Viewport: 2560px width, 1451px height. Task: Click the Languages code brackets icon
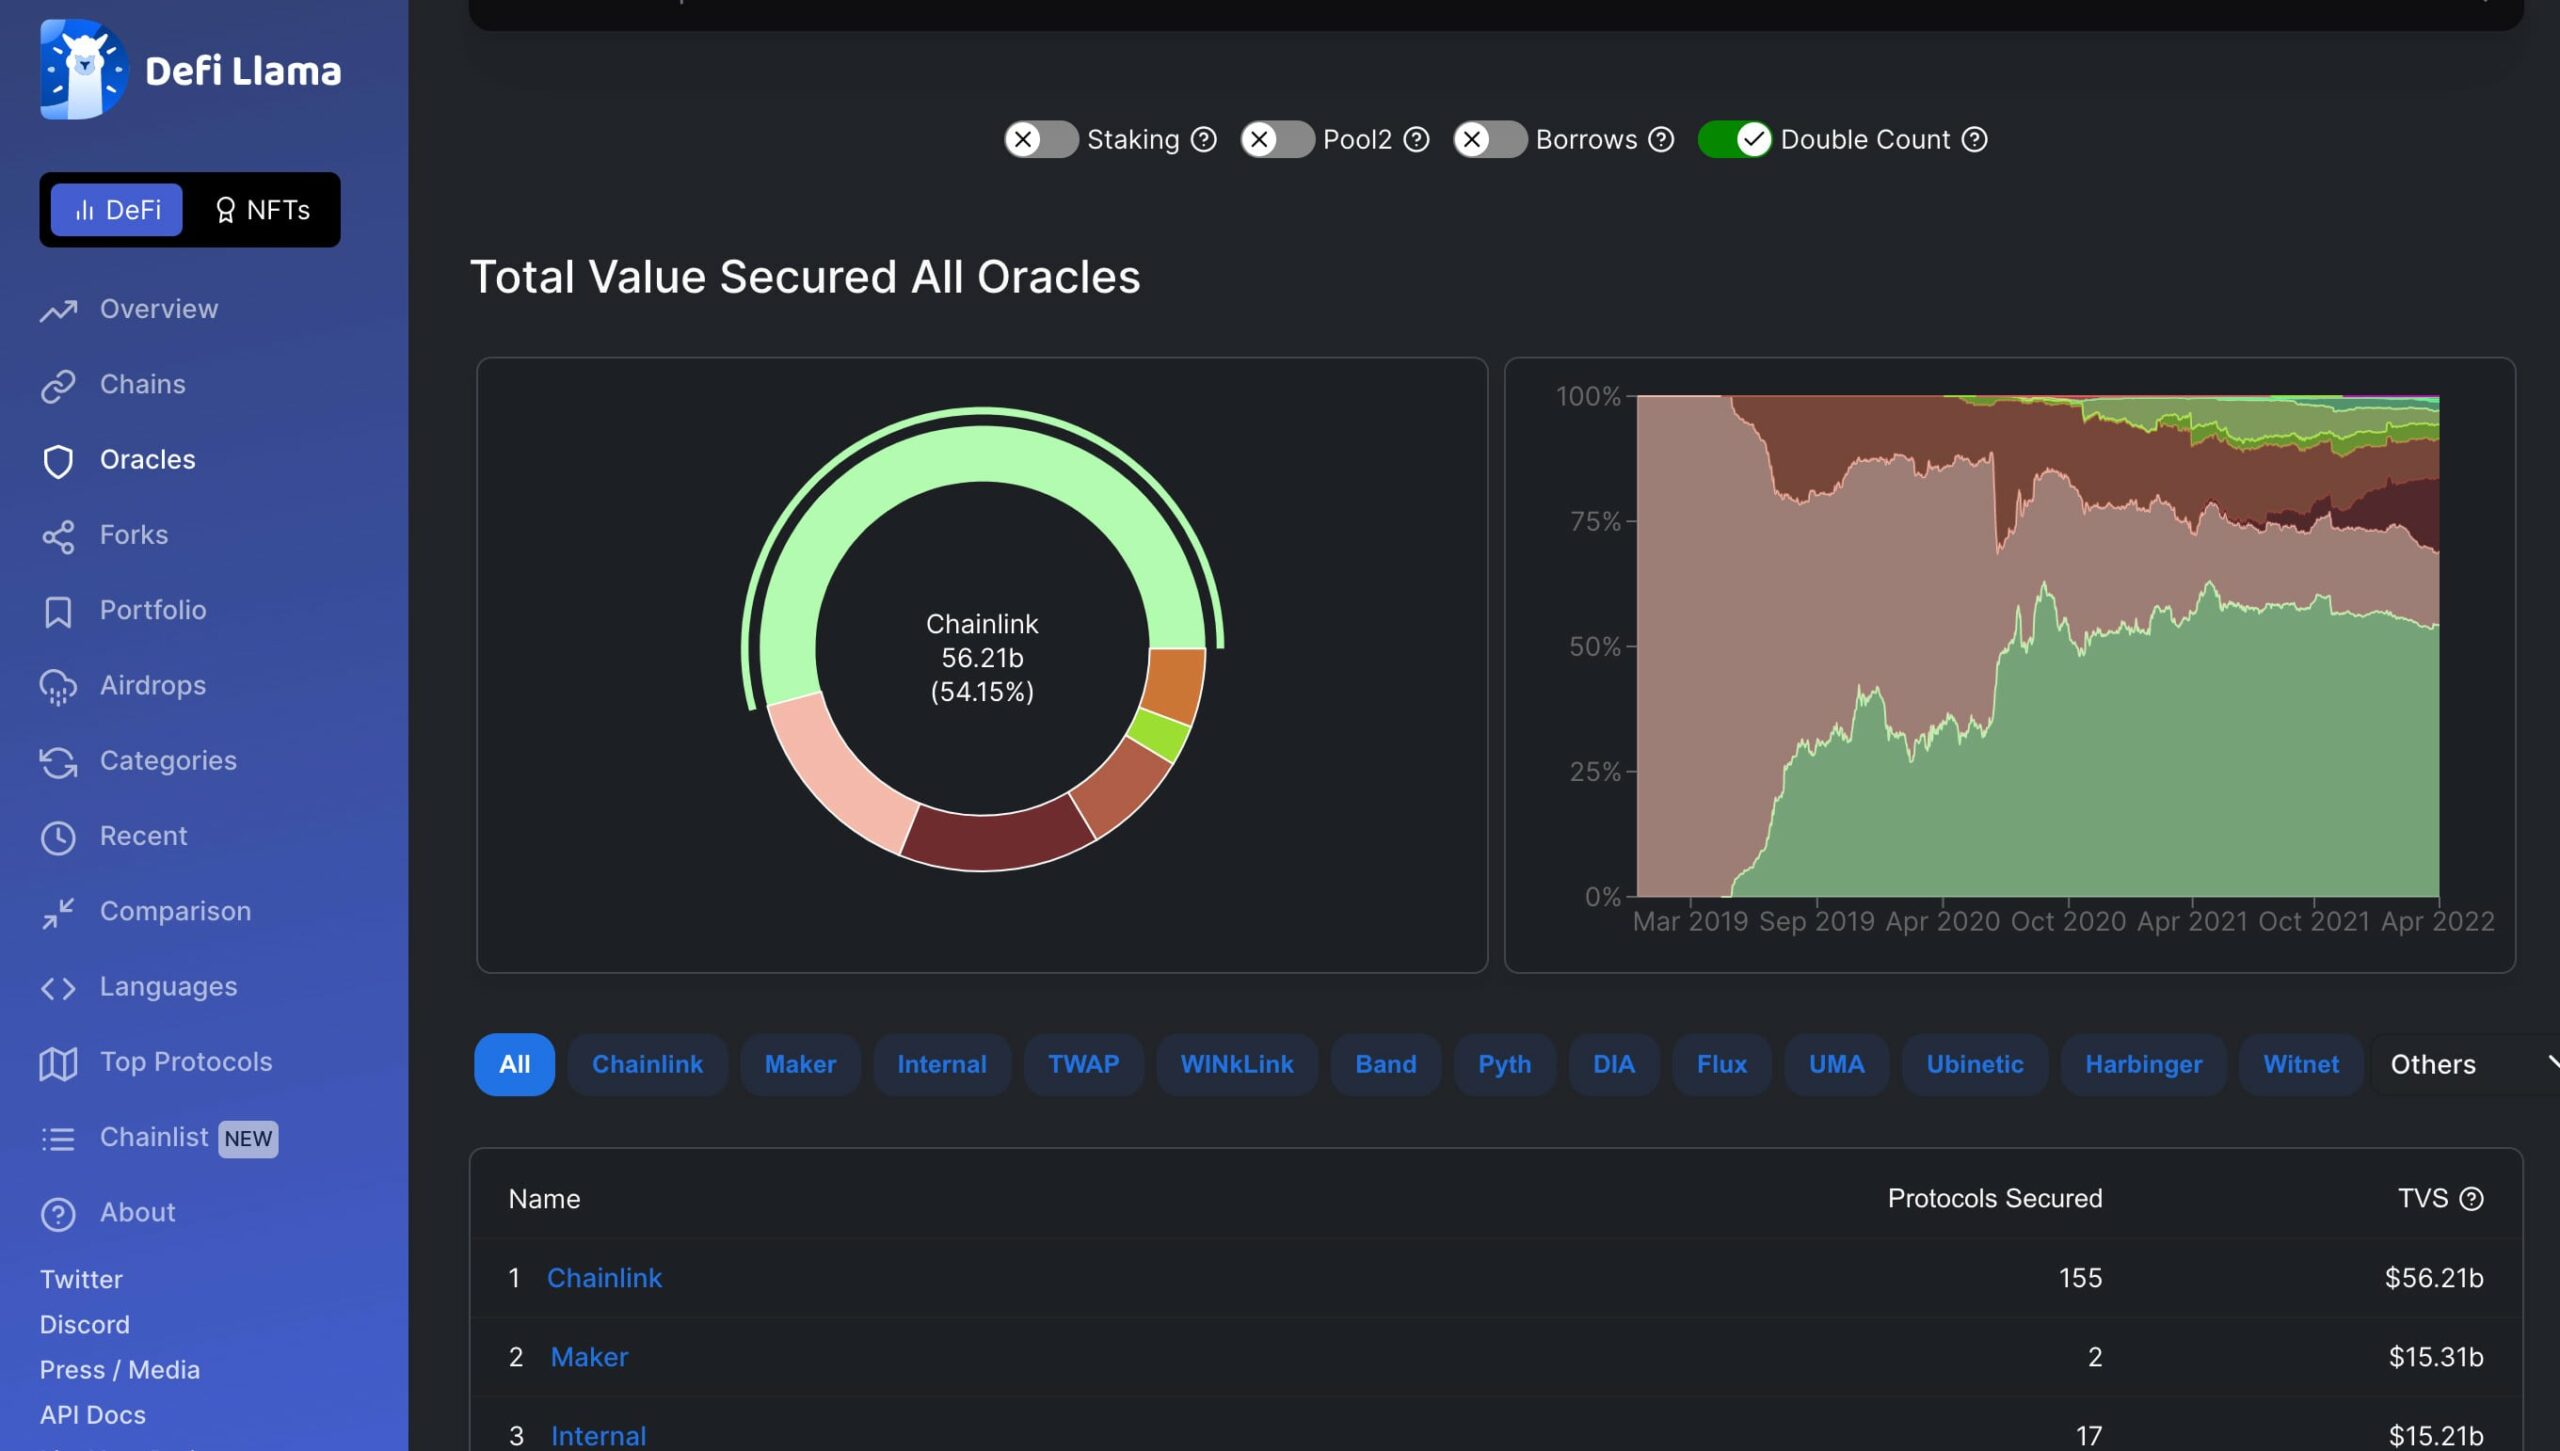click(58, 988)
